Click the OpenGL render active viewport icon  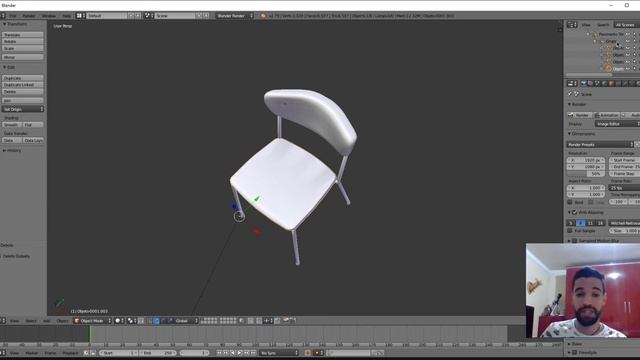[x=285, y=321]
